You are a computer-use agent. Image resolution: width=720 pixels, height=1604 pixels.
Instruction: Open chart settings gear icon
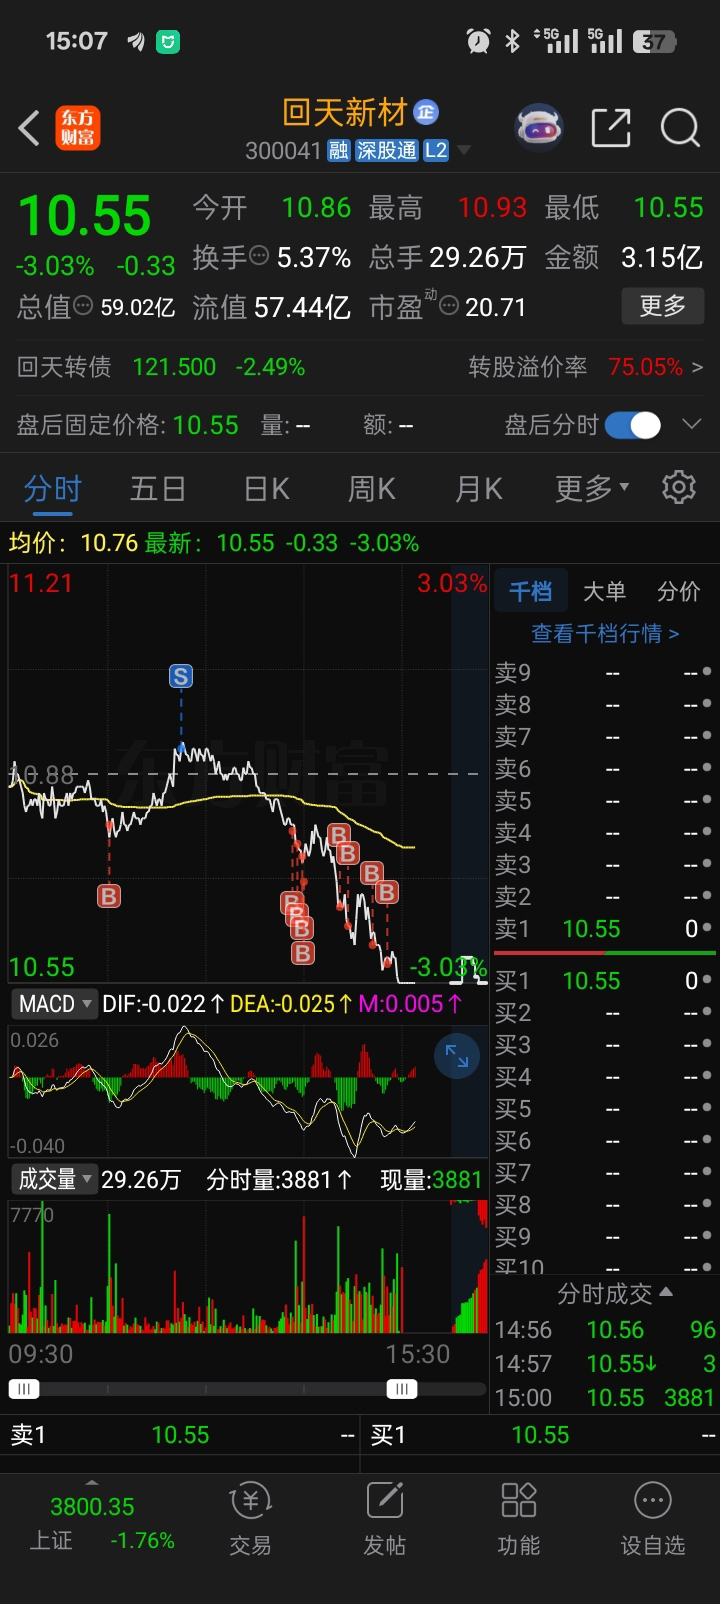679,487
